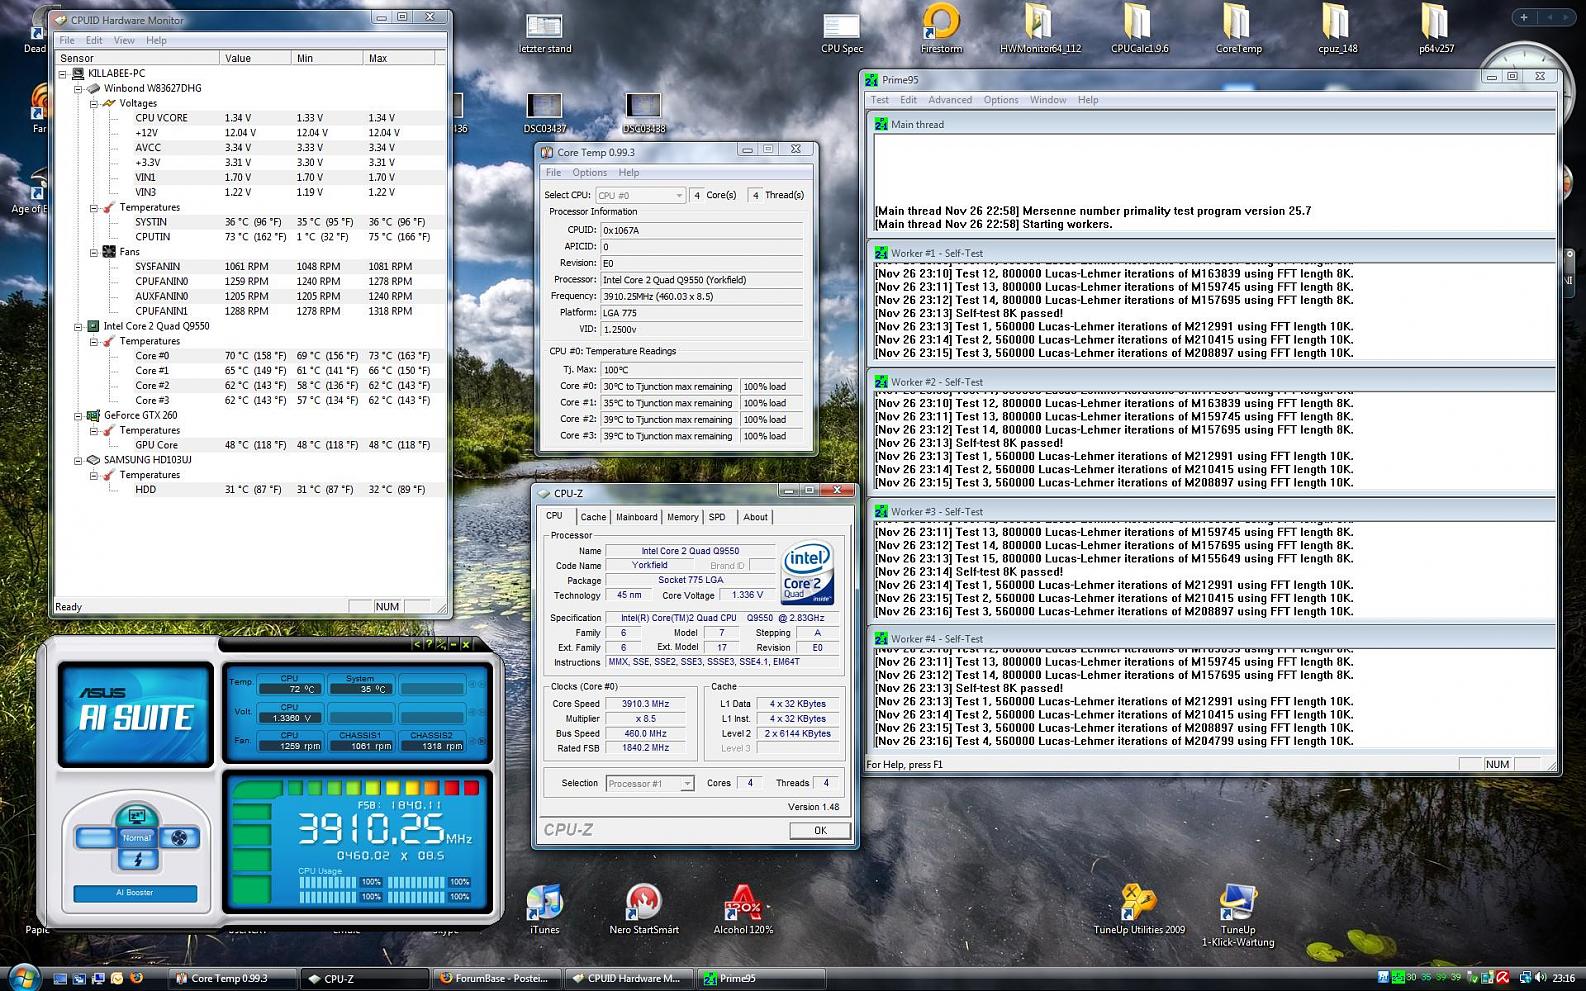Click the AI Suite back arrow icon
The height and width of the screenshot is (991, 1586).
pos(418,644)
